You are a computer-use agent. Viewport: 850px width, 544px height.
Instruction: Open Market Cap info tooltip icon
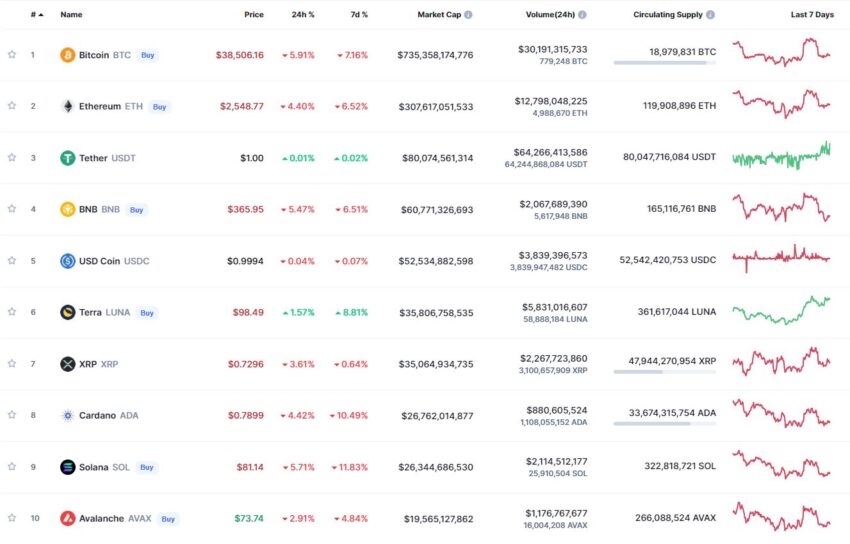point(468,15)
